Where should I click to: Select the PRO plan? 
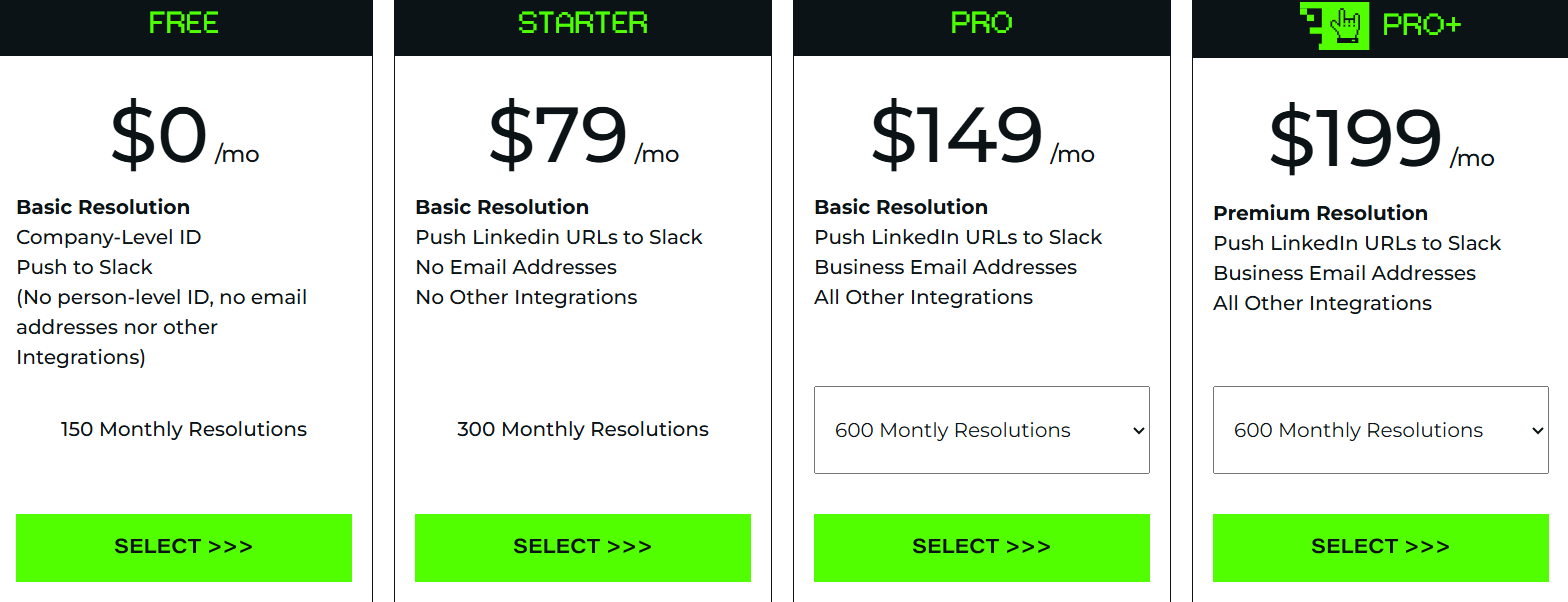[x=981, y=547]
